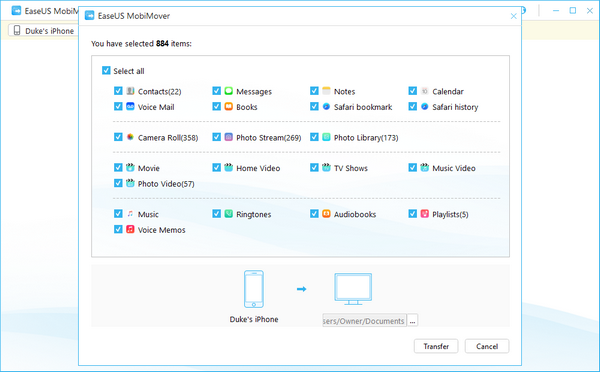Click the Duke's iPhone source device icon

pos(254,289)
